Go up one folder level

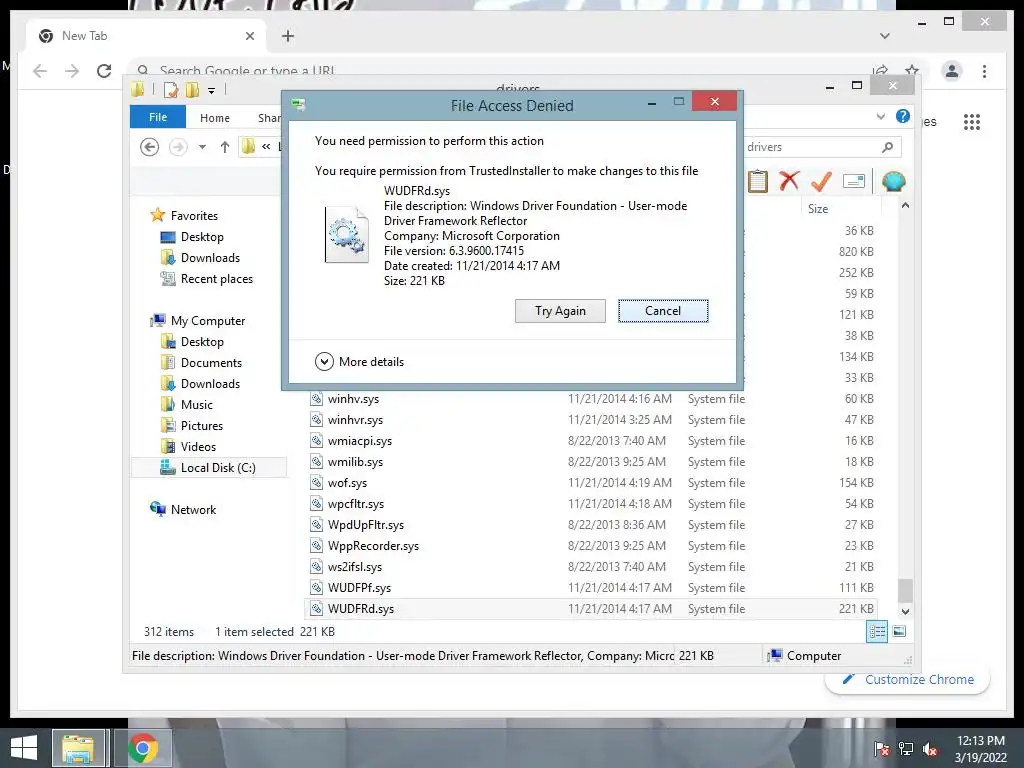[225, 147]
